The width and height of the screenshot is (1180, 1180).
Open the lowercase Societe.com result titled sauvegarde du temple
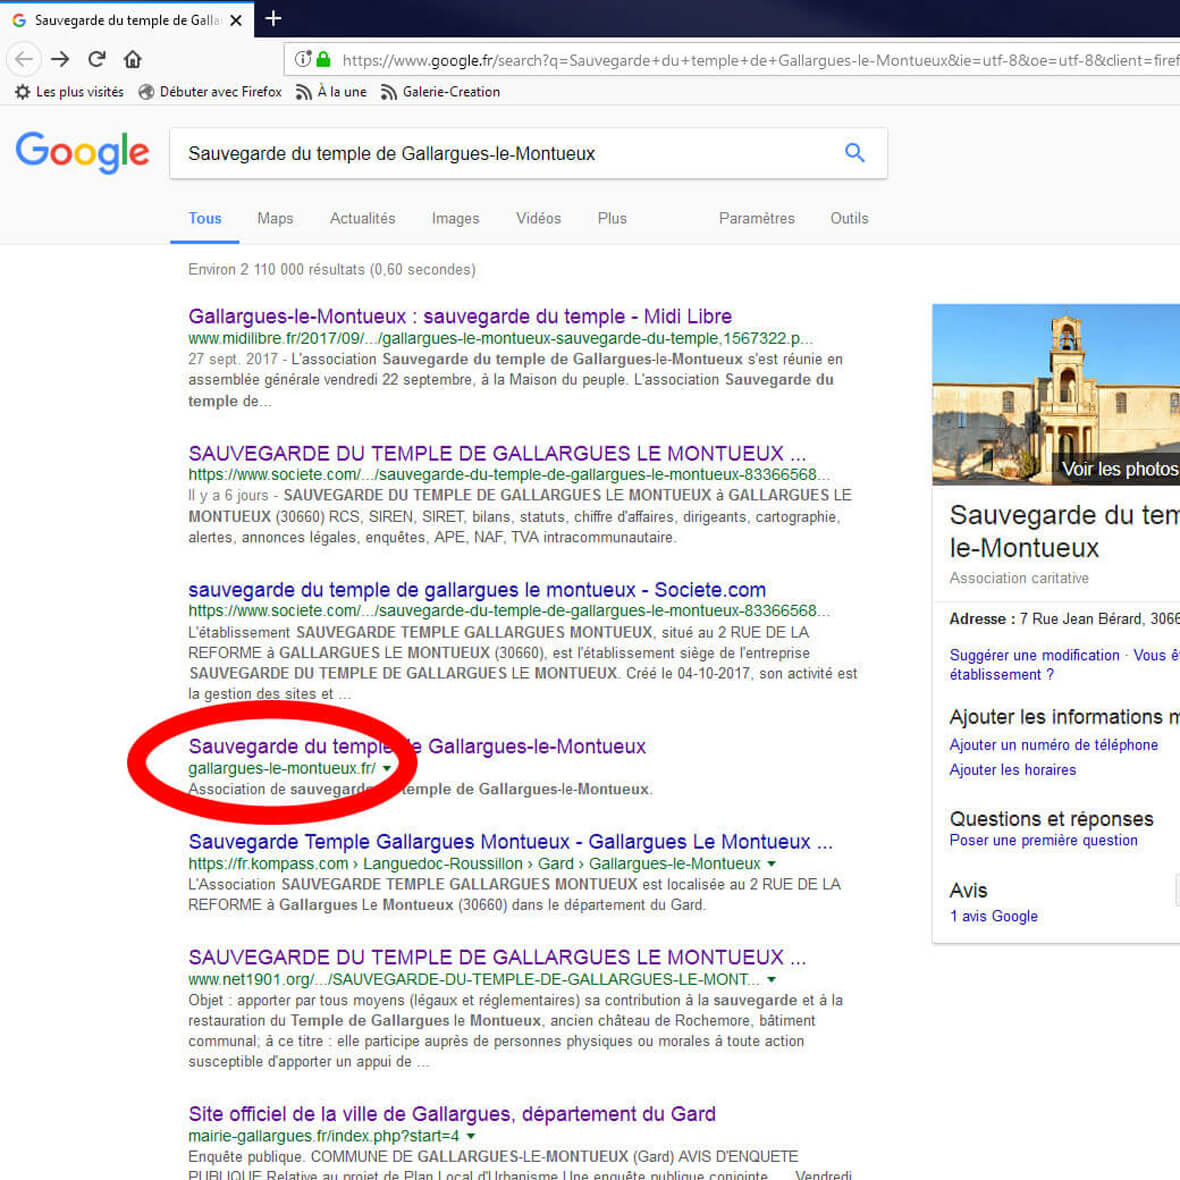click(x=476, y=589)
